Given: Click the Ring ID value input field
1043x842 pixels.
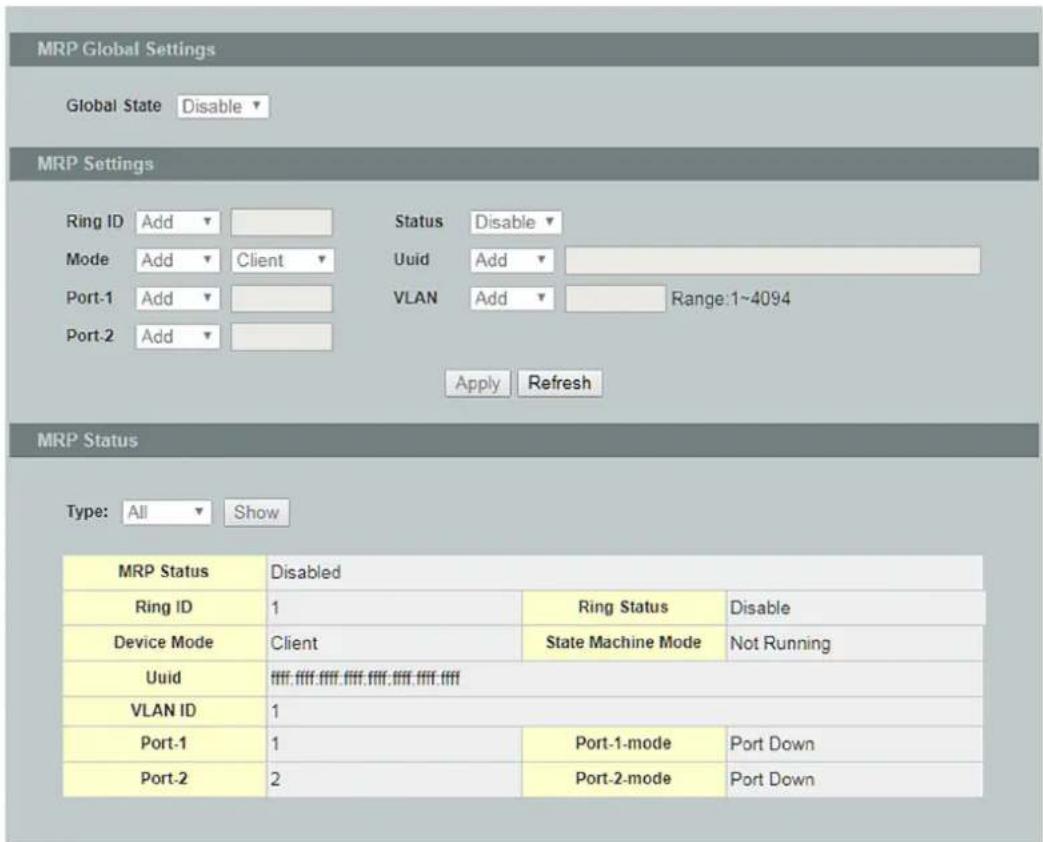Looking at the screenshot, I should point(281,222).
